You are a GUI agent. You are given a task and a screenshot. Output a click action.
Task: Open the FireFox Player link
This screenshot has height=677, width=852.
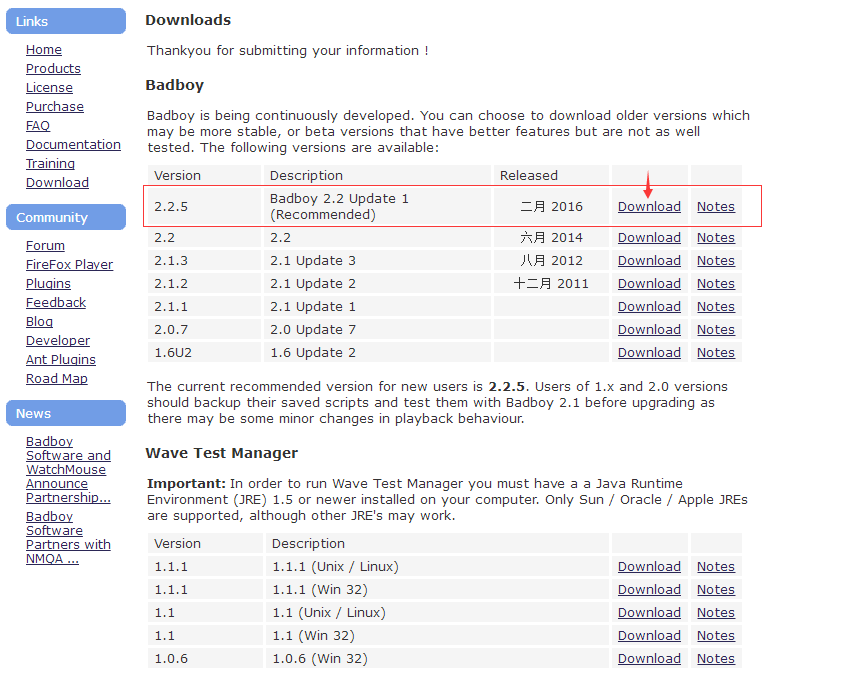(70, 265)
